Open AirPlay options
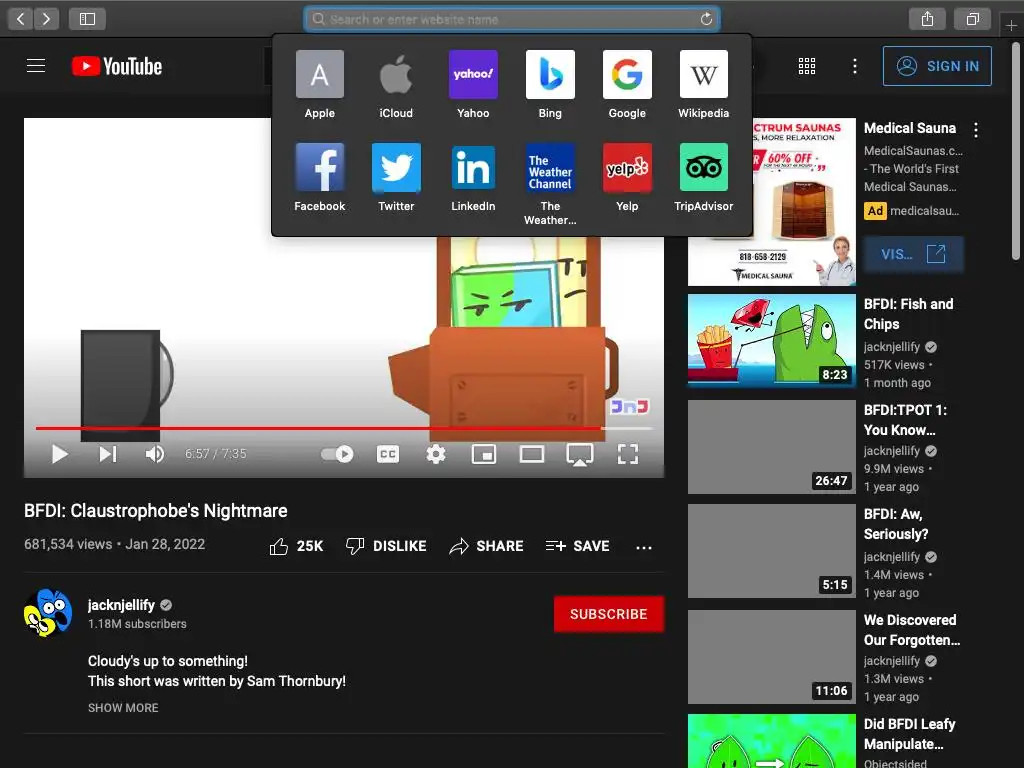This screenshot has width=1024, height=768. [x=580, y=455]
